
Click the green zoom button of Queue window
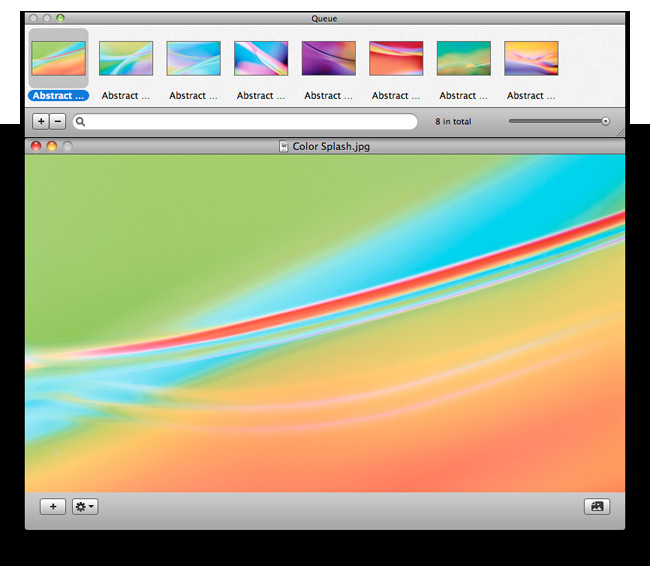point(61,18)
